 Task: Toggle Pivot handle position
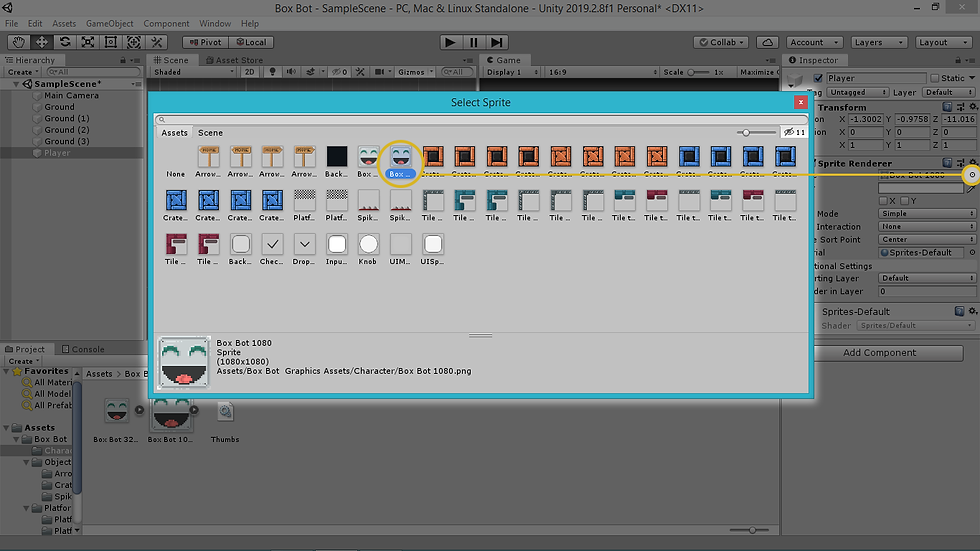205,42
